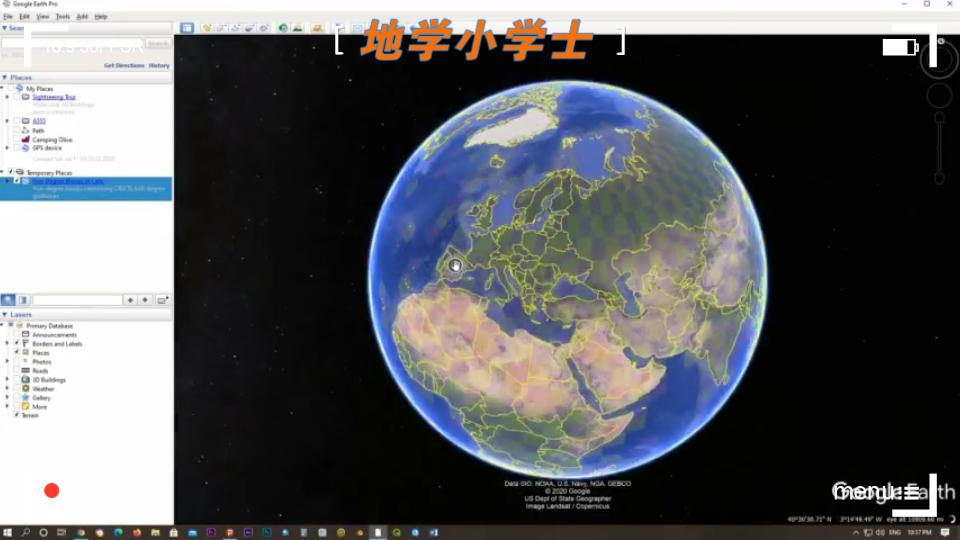Screen dimensions: 960x540
Task: Click the search input field
Action: click(x=73, y=43)
